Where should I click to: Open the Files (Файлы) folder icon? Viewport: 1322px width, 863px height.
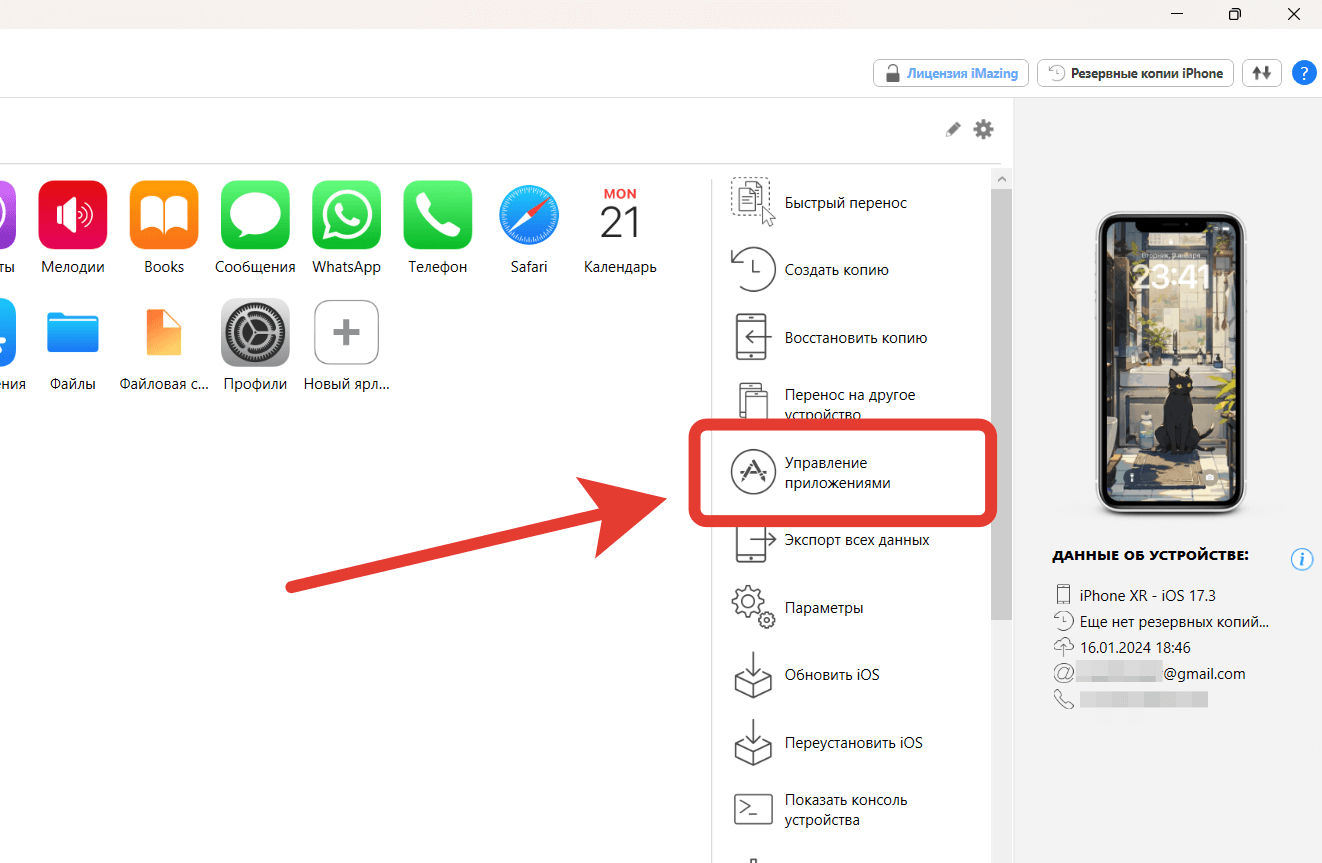click(x=73, y=333)
